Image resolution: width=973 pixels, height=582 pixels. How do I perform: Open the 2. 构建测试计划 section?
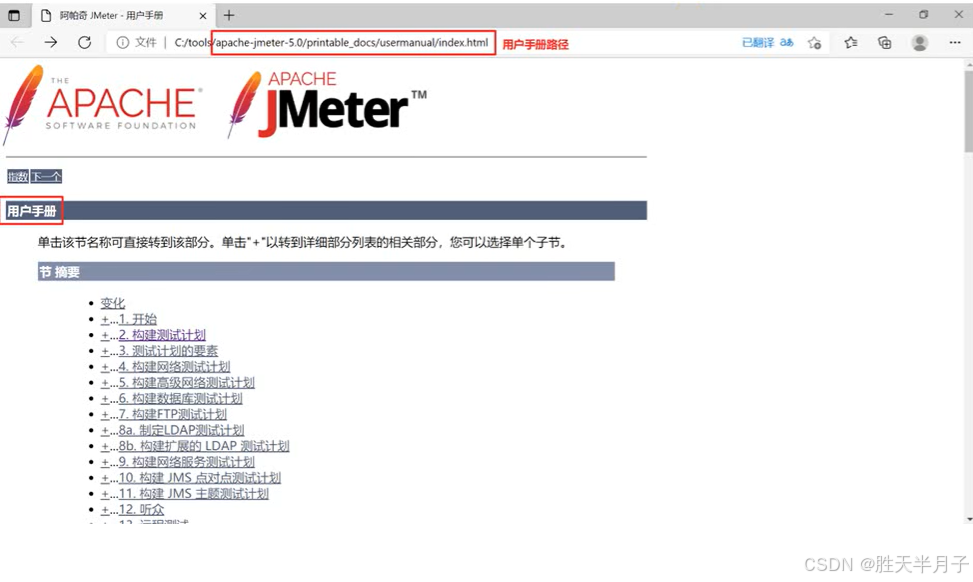click(x=162, y=335)
